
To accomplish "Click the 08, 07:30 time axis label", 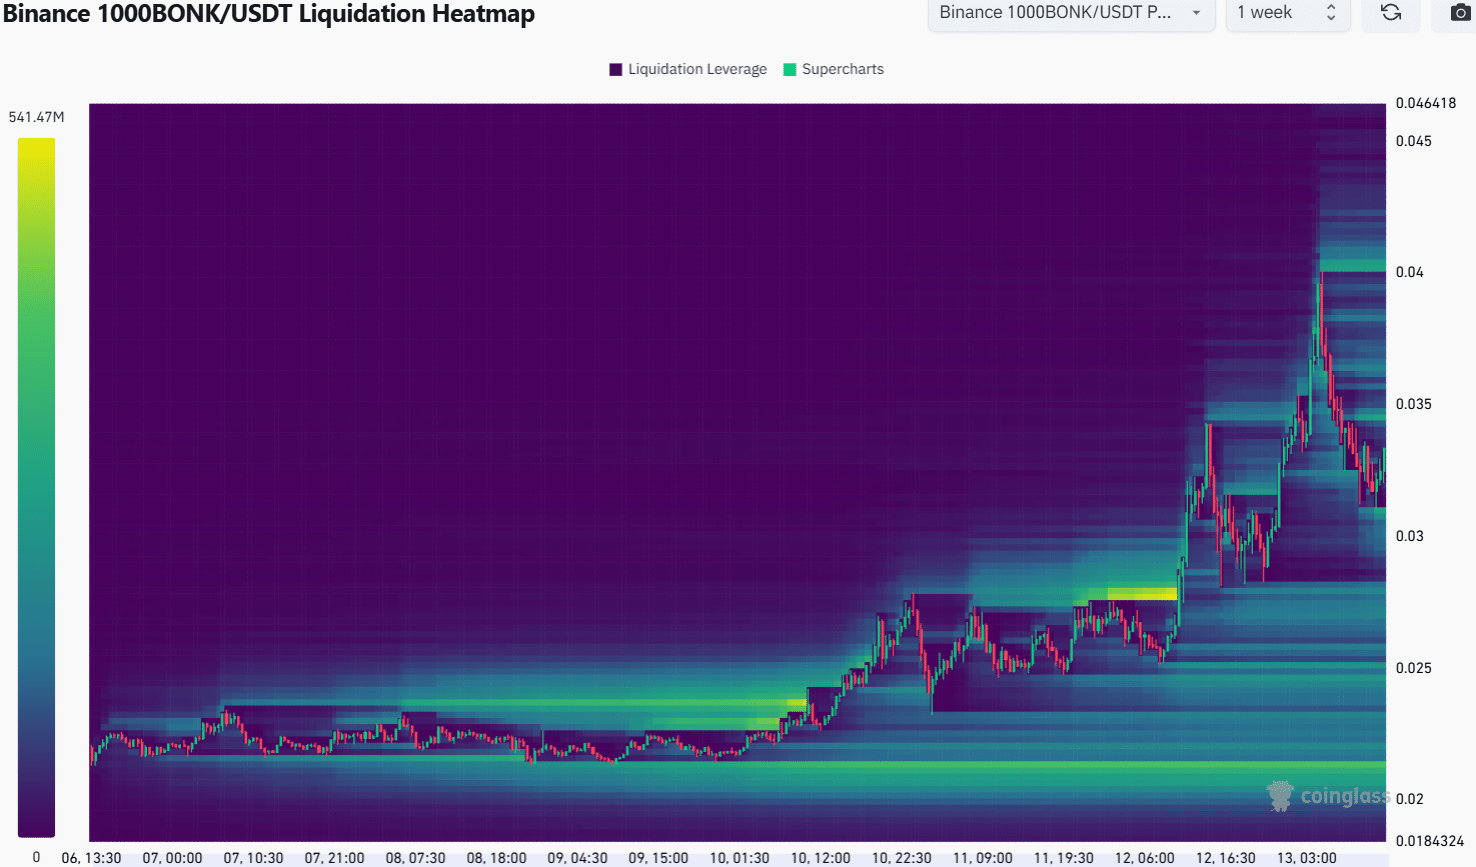I will (x=415, y=858).
